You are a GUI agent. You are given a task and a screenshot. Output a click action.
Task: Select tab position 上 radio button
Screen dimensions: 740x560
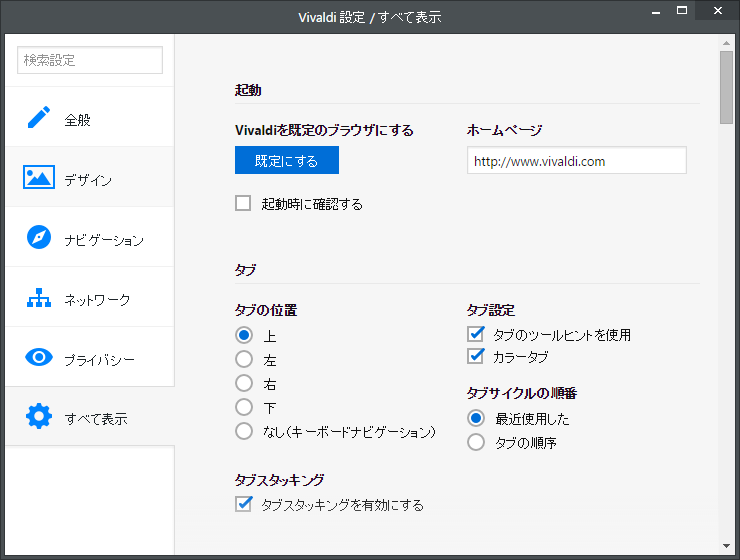tap(244, 335)
